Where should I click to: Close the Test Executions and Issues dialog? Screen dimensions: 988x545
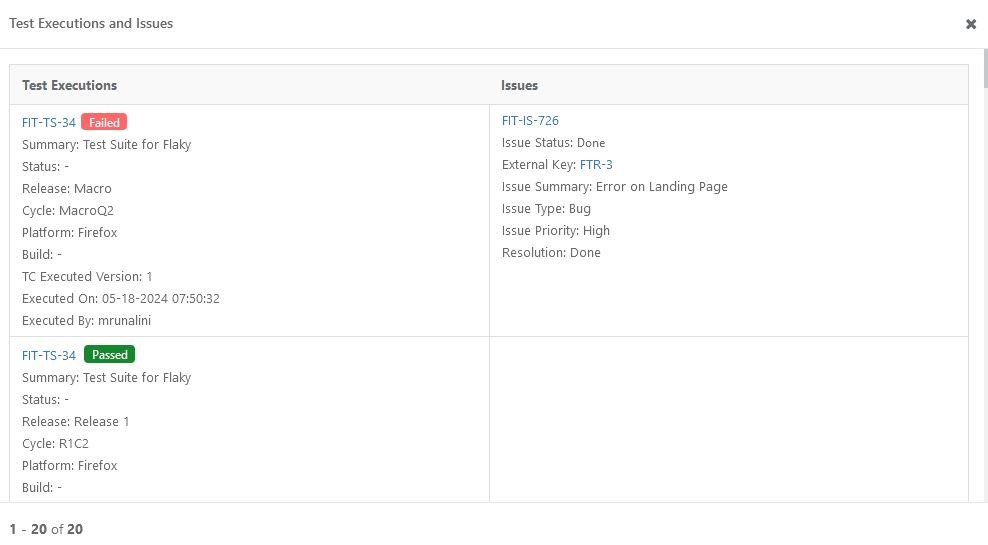(970, 24)
